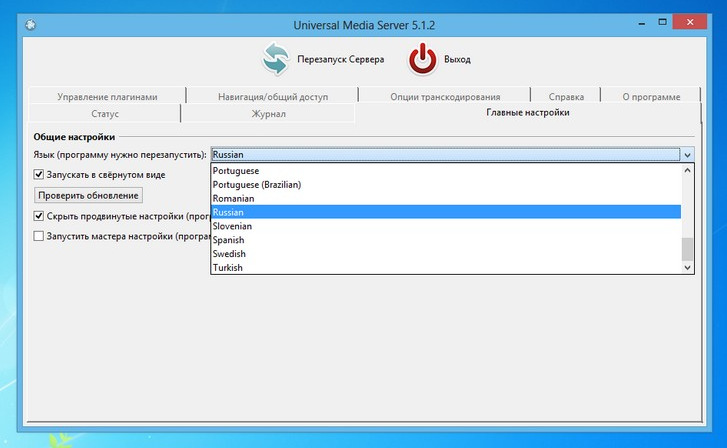727x448 pixels.
Task: Click the language field showing Russian
Action: point(446,155)
